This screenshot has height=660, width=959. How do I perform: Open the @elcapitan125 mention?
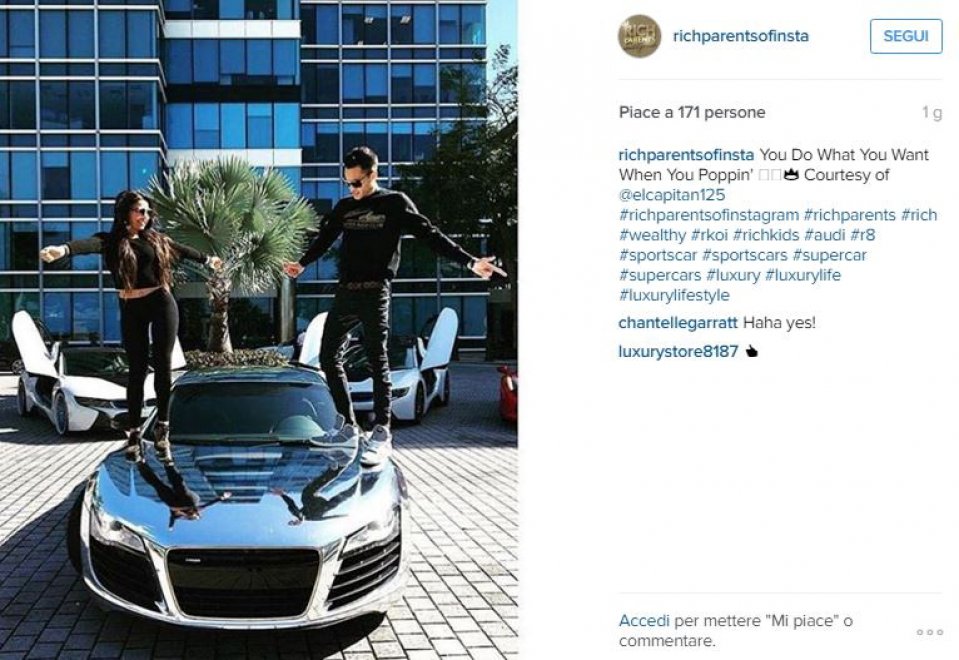(672, 195)
